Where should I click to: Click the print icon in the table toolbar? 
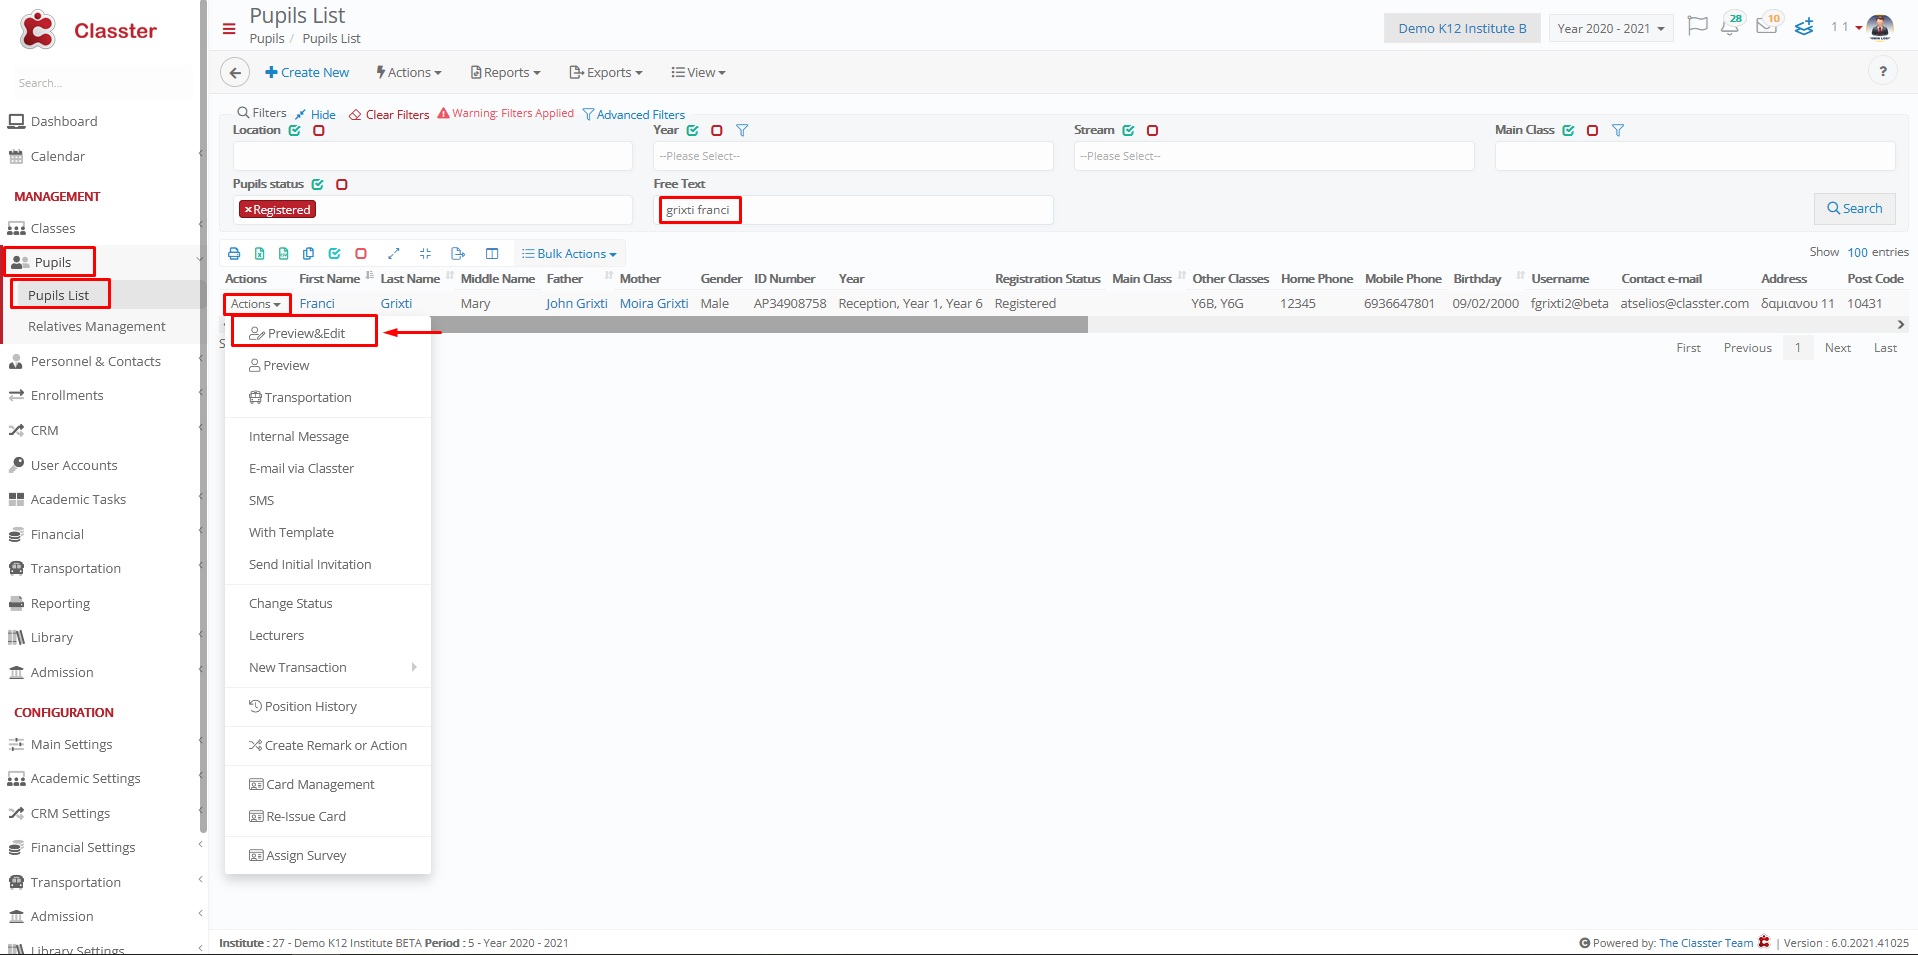pyautogui.click(x=234, y=254)
